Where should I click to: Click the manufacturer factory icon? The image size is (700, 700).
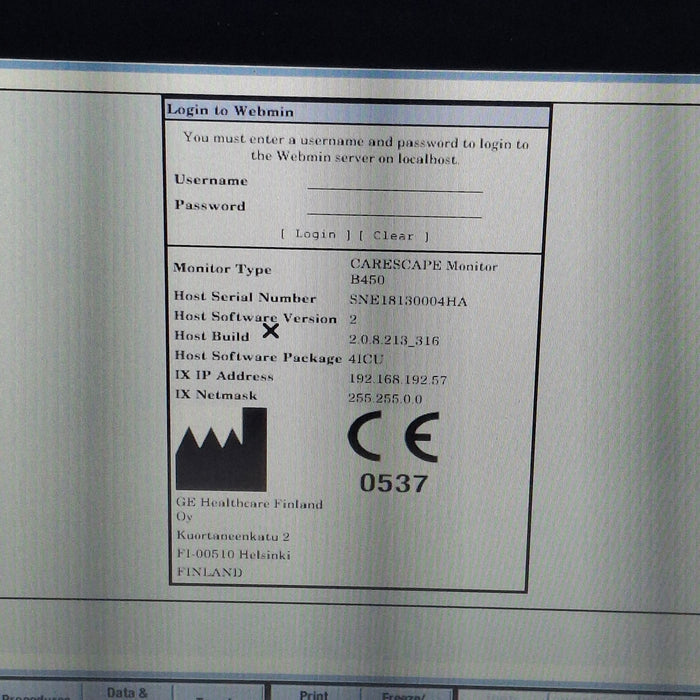tap(221, 450)
